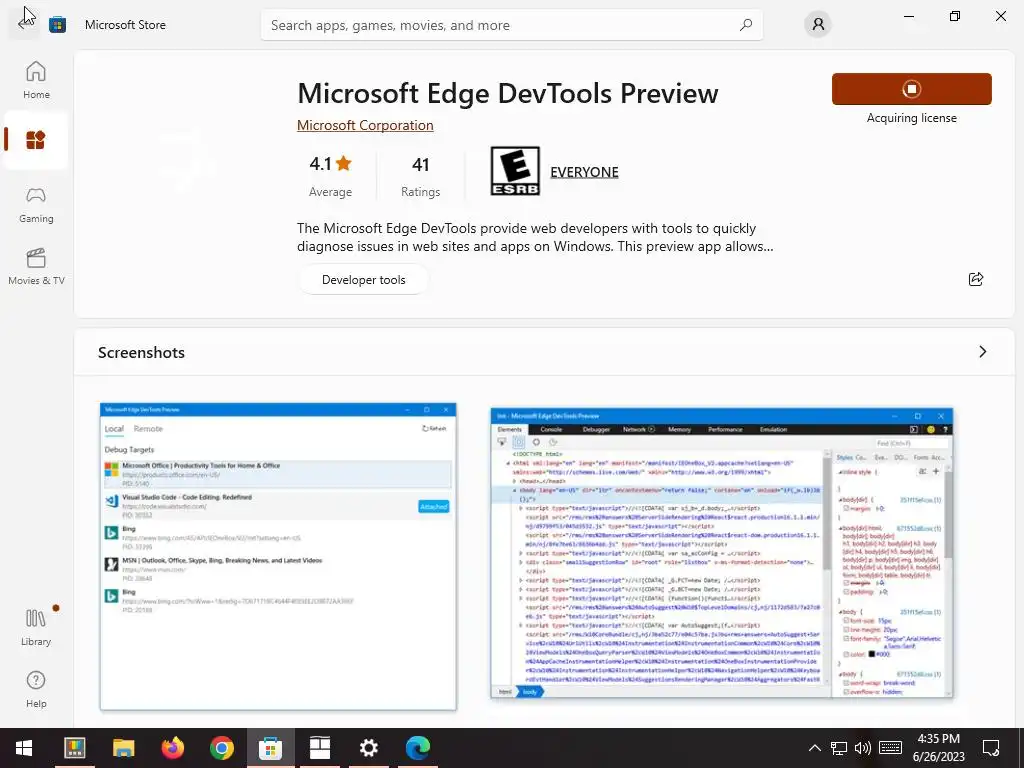Screen dimensions: 1024x768
Task: Launch Microsoft Edge from the taskbar
Action: click(x=417, y=748)
